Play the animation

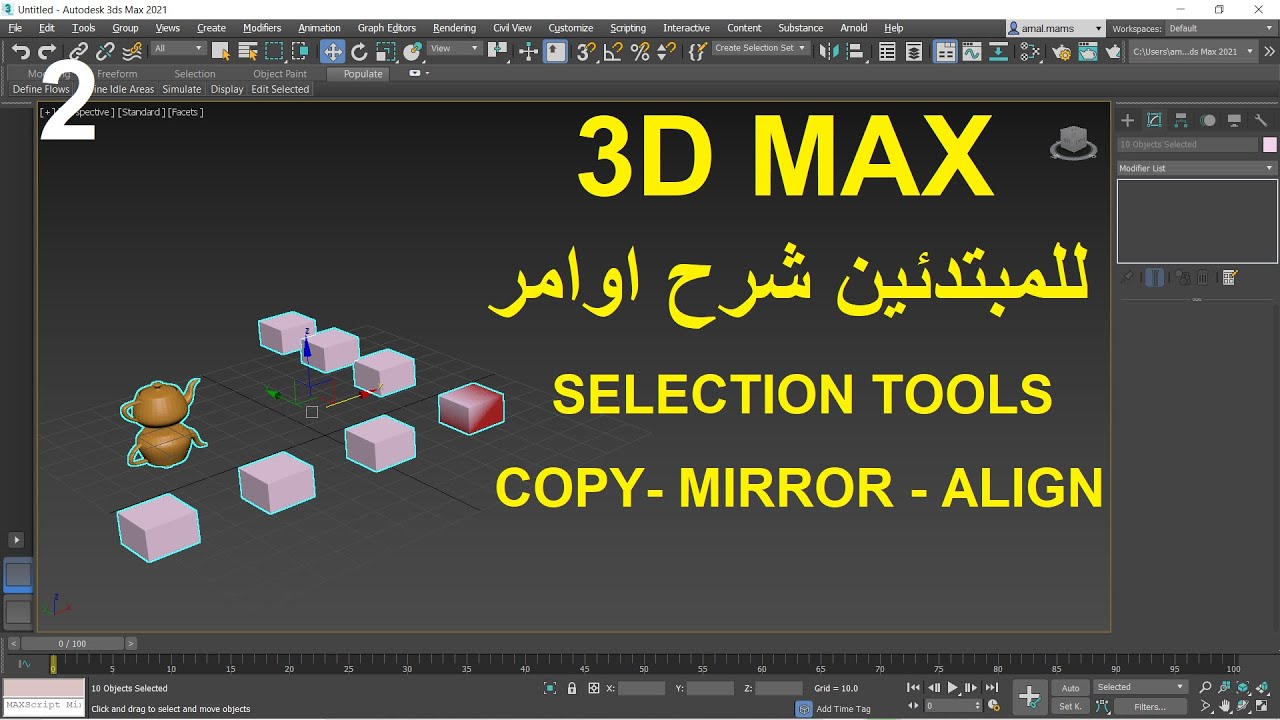coord(952,688)
